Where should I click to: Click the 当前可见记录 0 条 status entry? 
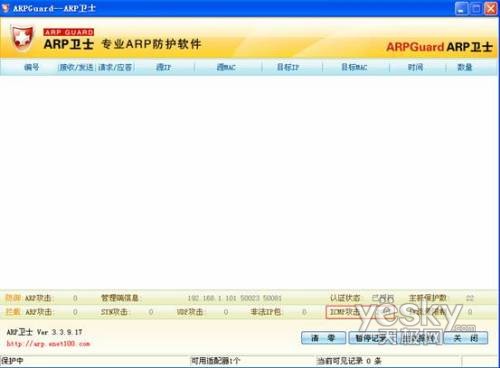349,361
